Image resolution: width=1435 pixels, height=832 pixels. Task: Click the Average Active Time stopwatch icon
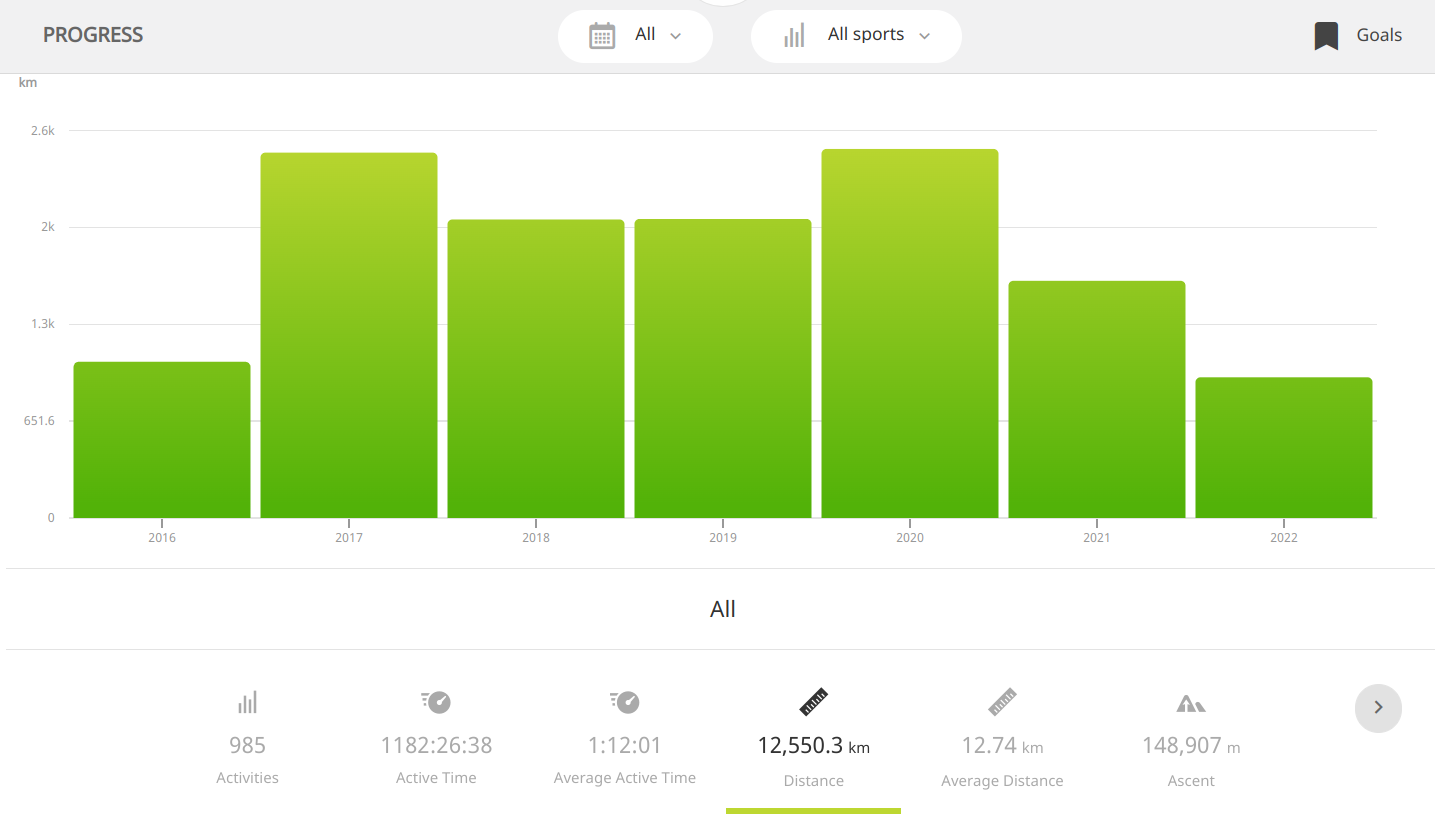pyautogui.click(x=625, y=702)
